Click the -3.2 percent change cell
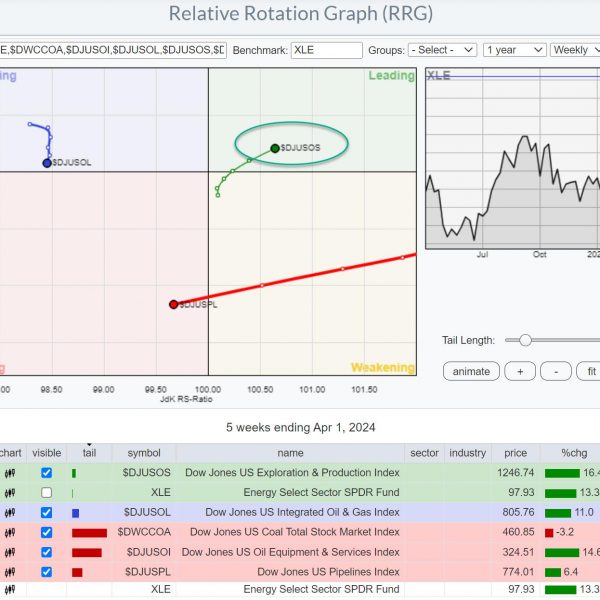The width and height of the screenshot is (600, 600). coord(559,532)
